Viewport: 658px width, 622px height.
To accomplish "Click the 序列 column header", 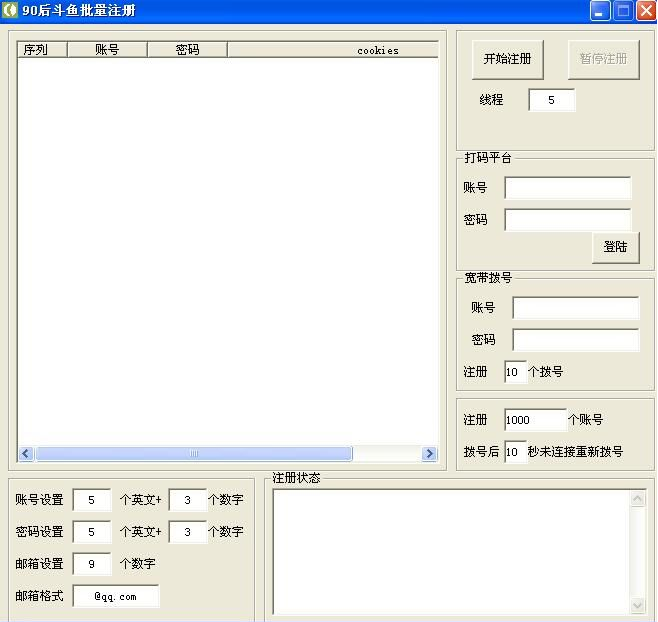I will pyautogui.click(x=42, y=50).
